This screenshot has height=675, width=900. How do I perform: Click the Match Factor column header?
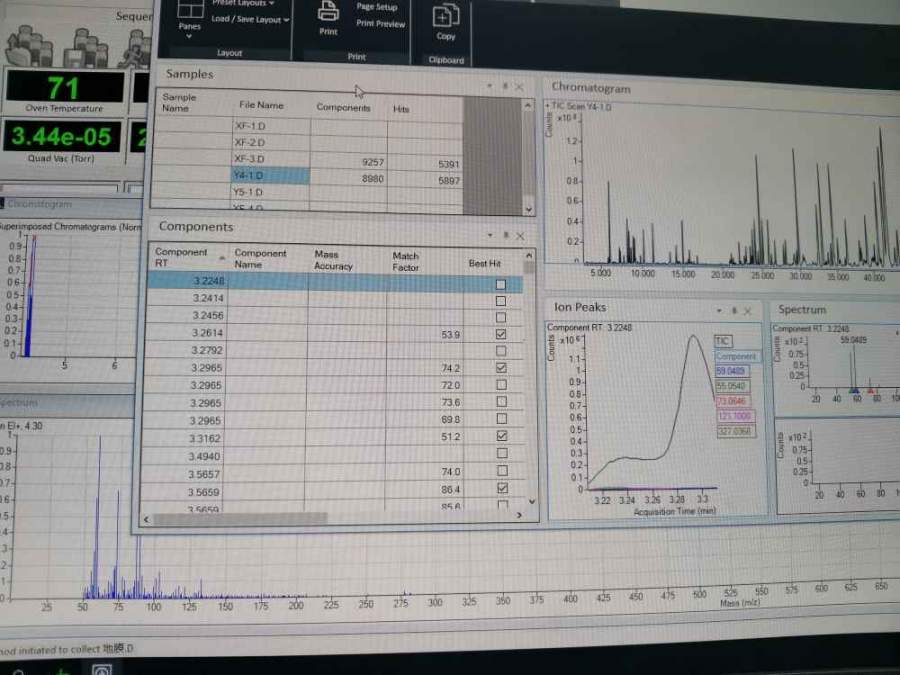406,261
